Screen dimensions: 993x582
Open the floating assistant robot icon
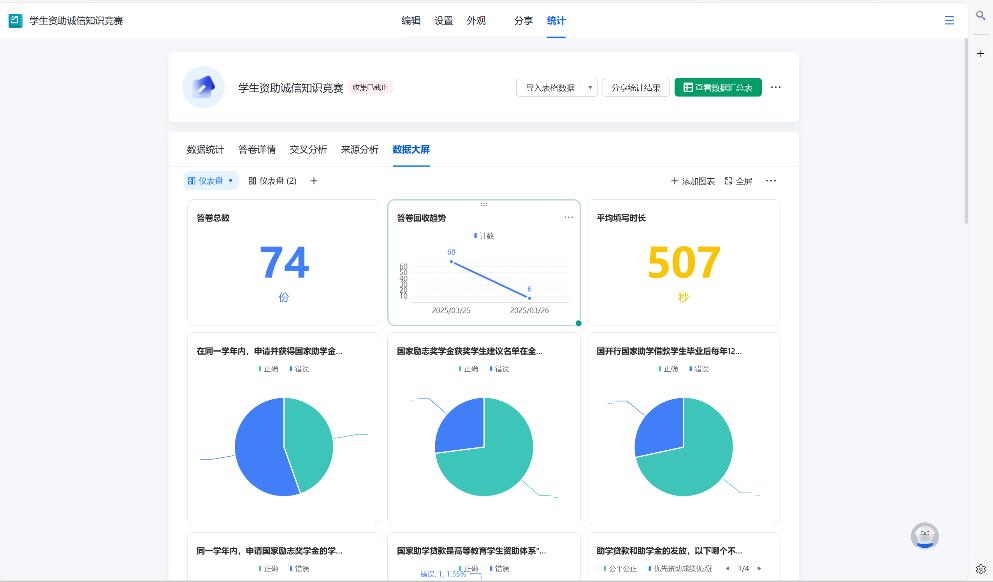(924, 536)
